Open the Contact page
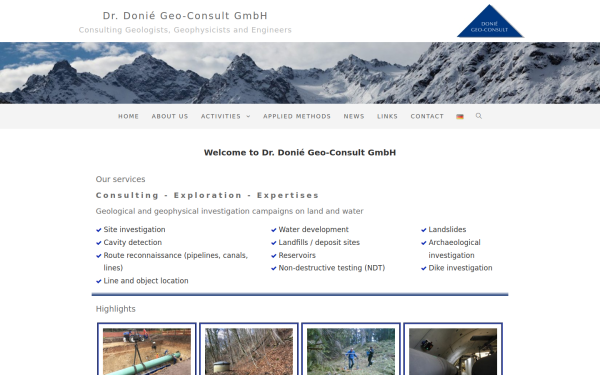 [427, 116]
